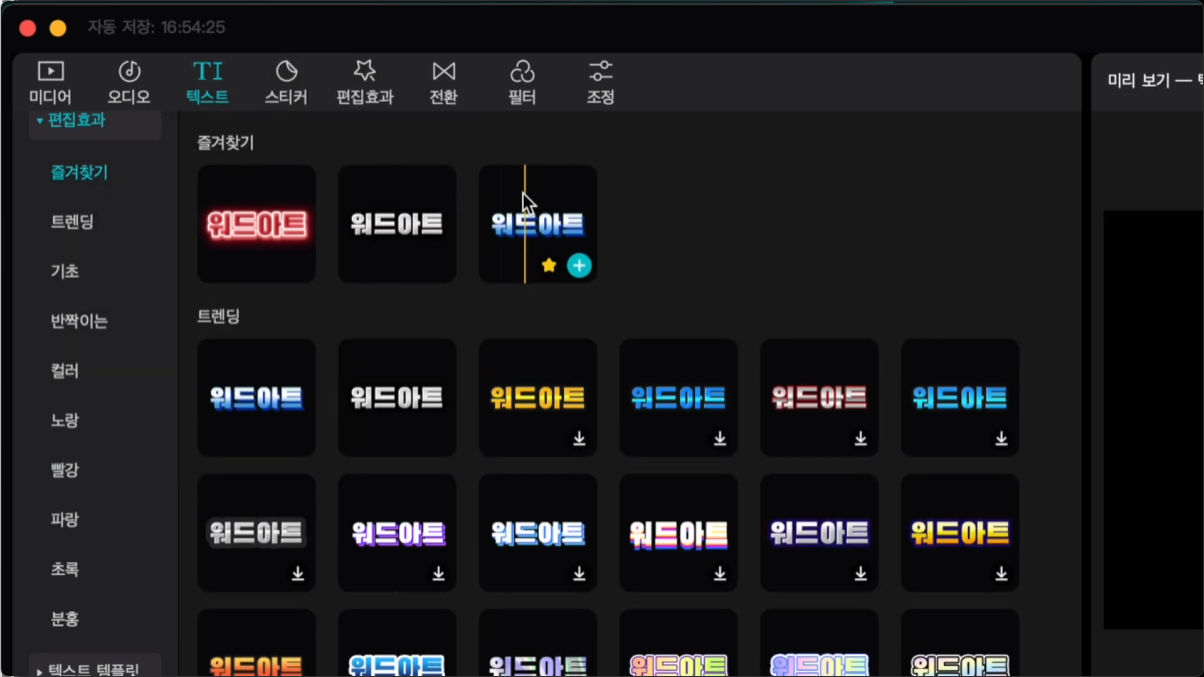Choose the 반짝이는 category
Image resolution: width=1204 pixels, height=677 pixels.
pyautogui.click(x=79, y=321)
